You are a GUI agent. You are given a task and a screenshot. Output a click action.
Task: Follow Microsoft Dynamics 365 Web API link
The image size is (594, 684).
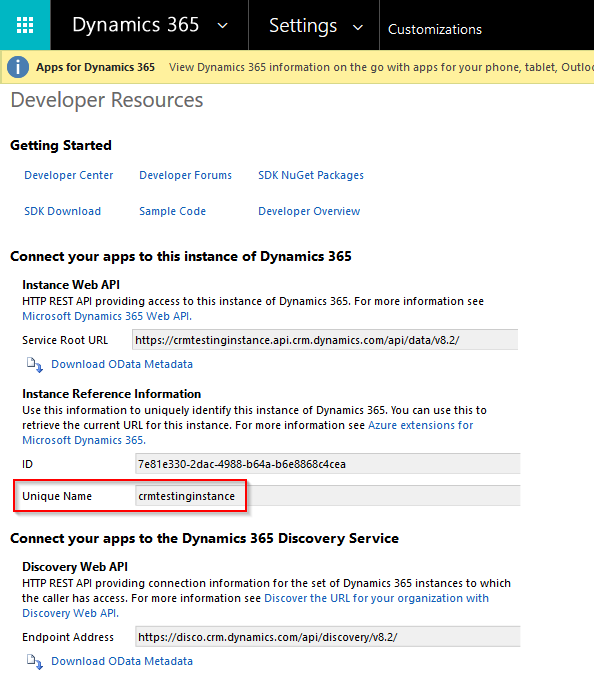[107, 316]
